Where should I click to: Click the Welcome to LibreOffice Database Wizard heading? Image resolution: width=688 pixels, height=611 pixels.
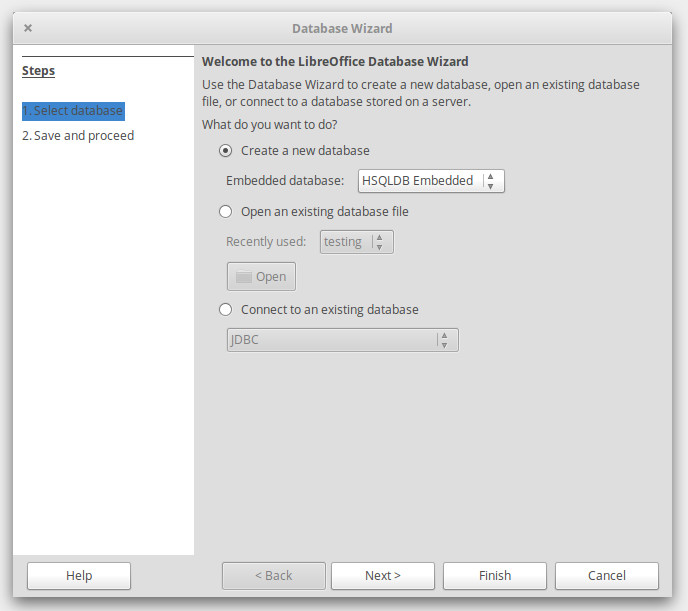[x=335, y=61]
